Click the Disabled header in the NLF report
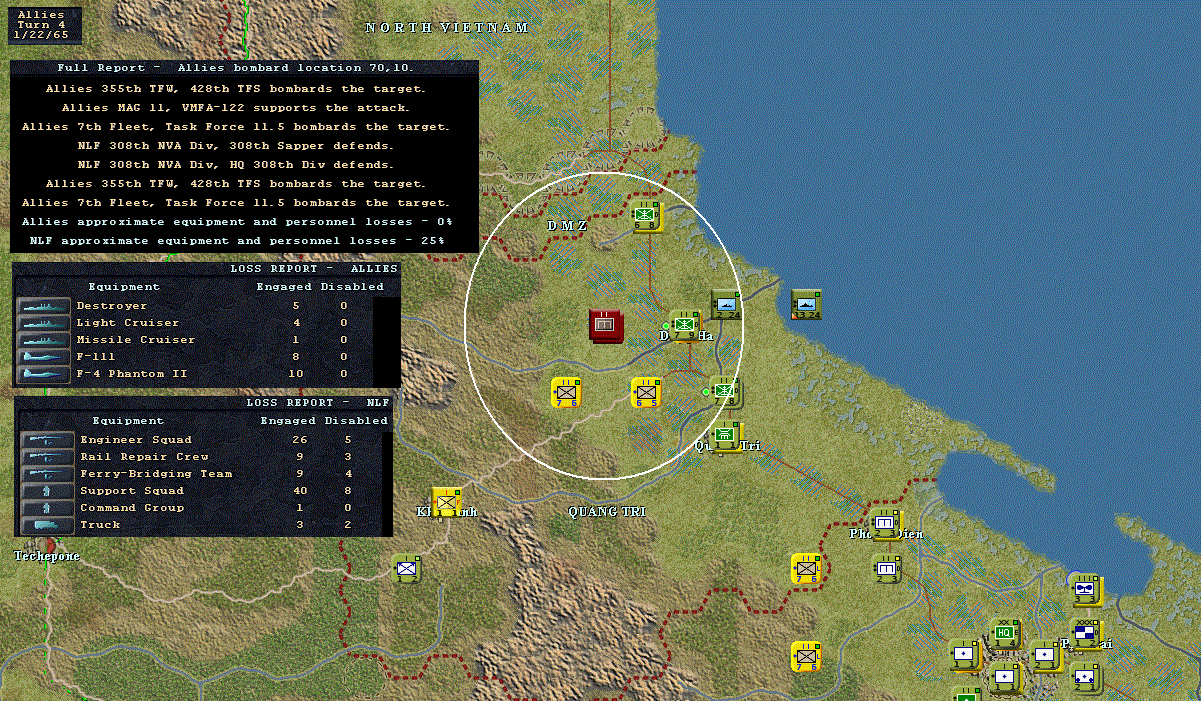Viewport: 1201px width, 701px height. click(356, 421)
